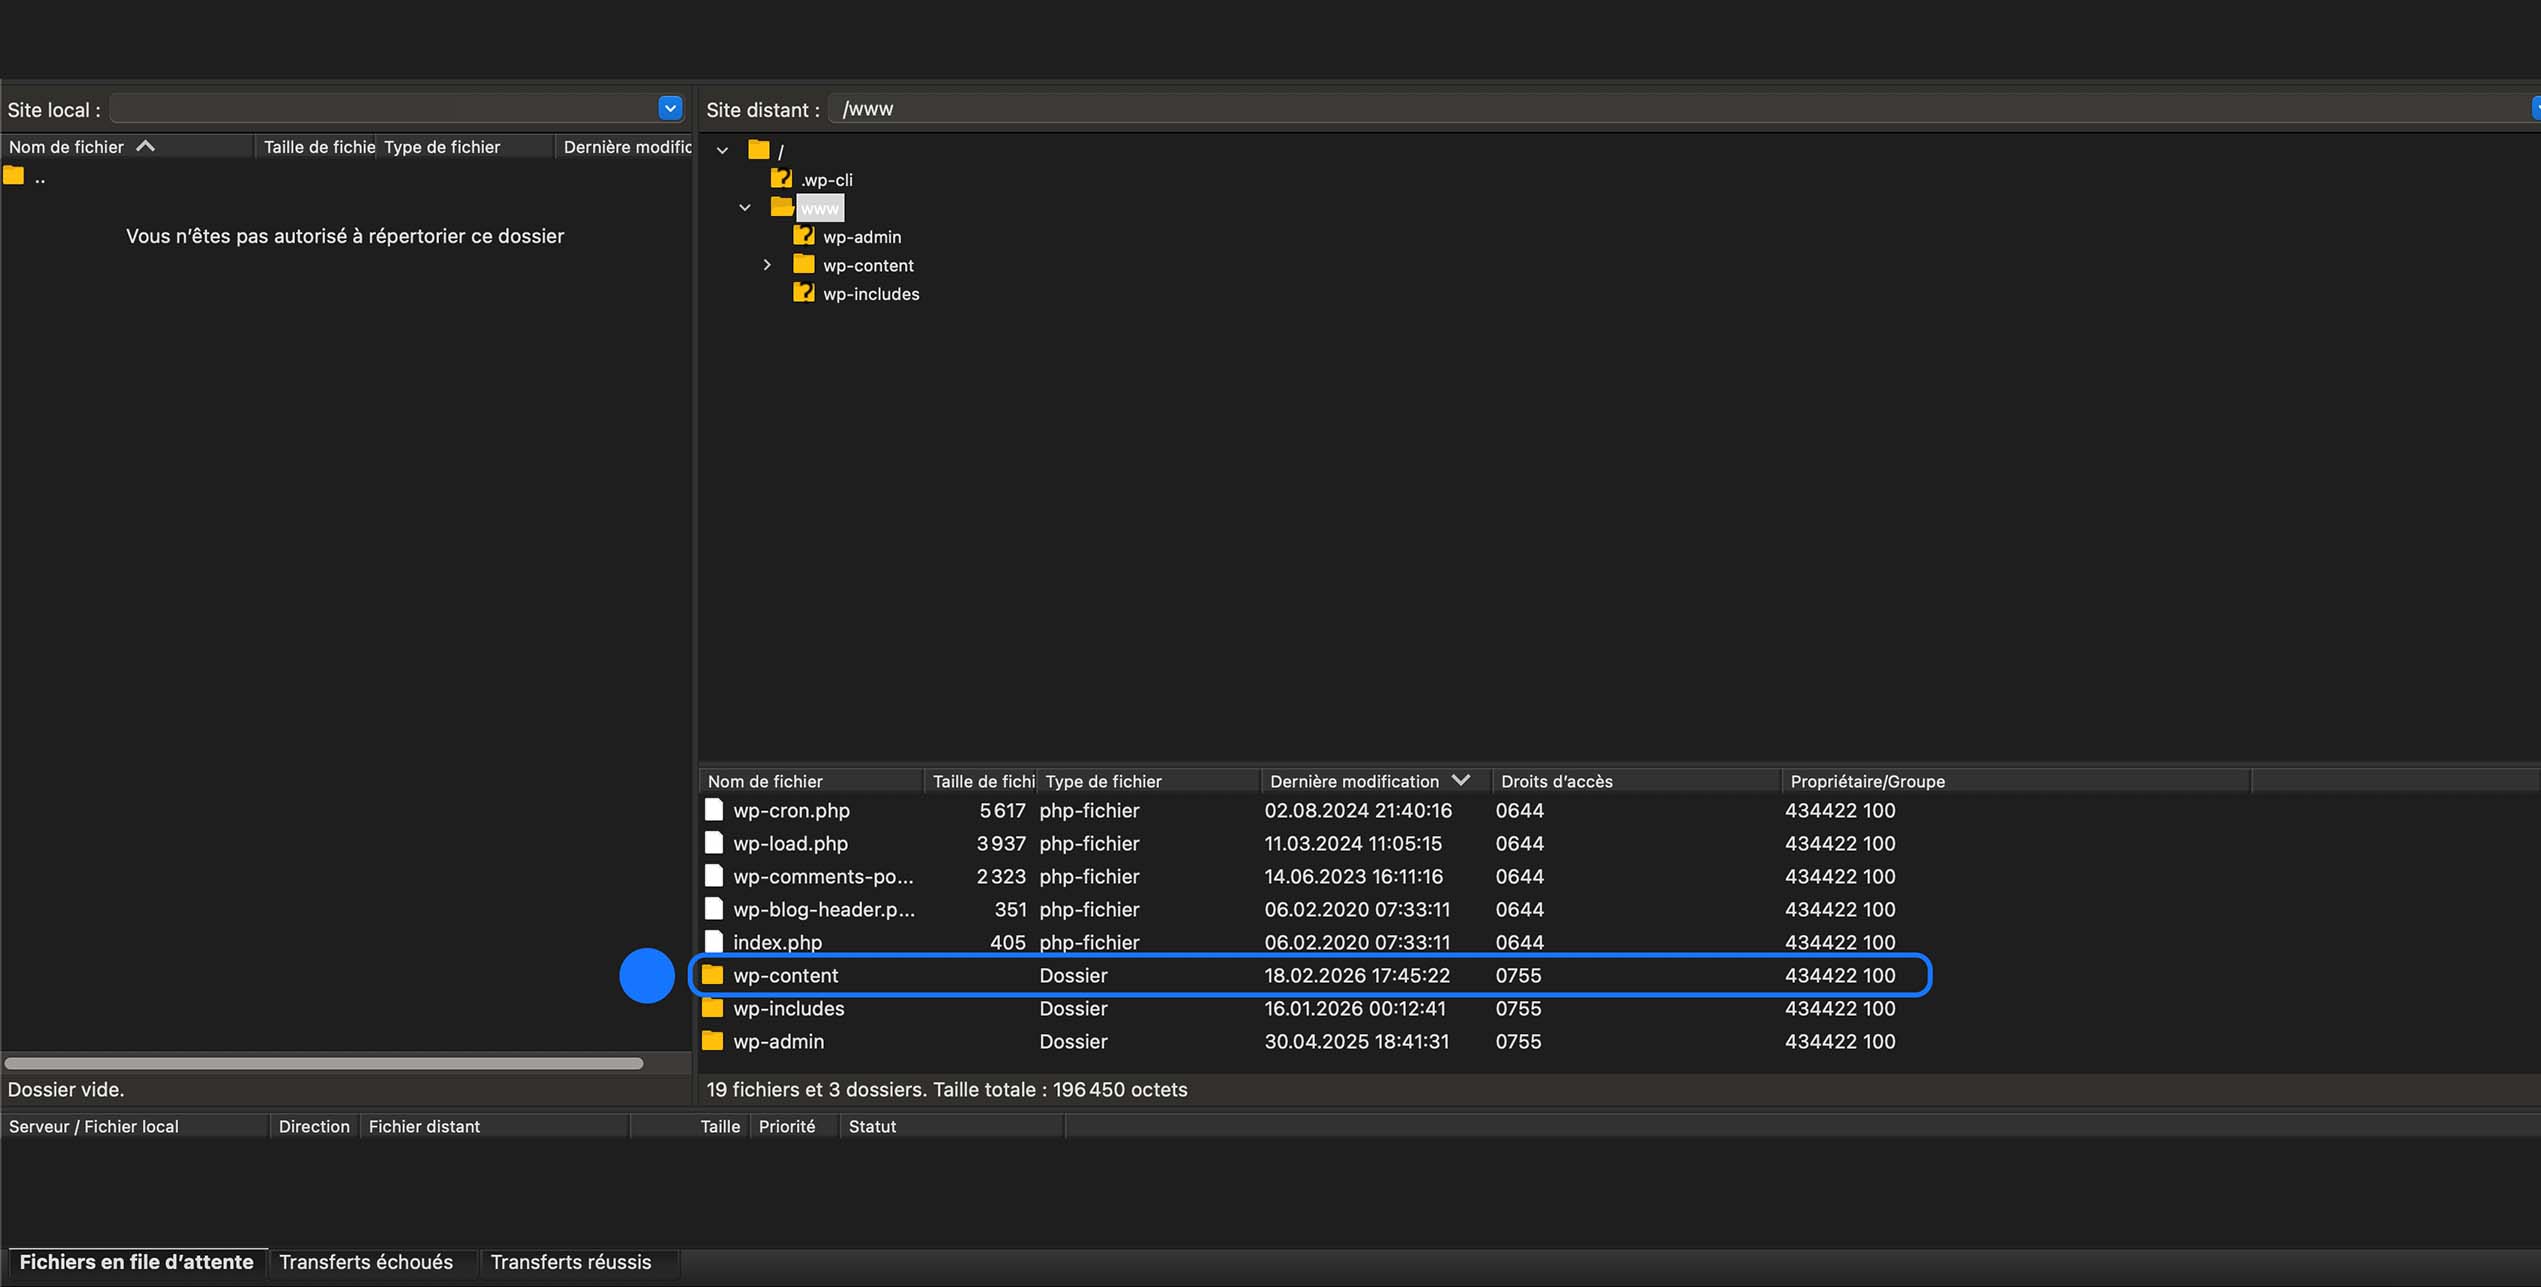Click the parent folder '..' icon in local pane
2541x1287 pixels.
coord(14,177)
